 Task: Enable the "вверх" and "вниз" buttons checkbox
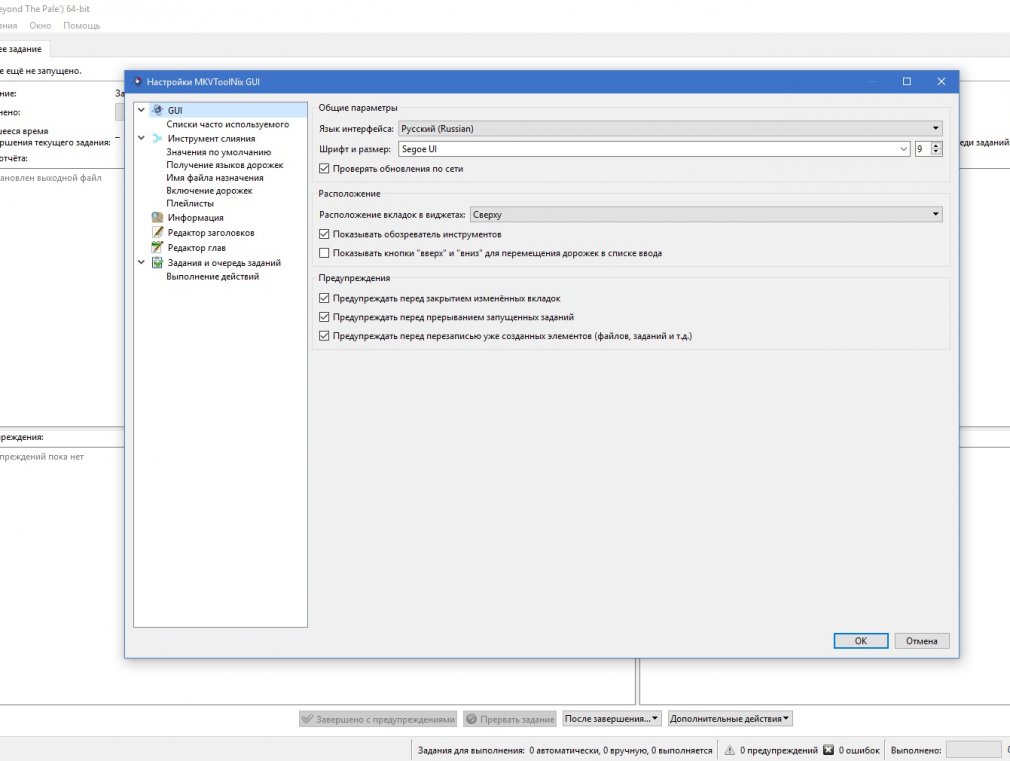324,253
